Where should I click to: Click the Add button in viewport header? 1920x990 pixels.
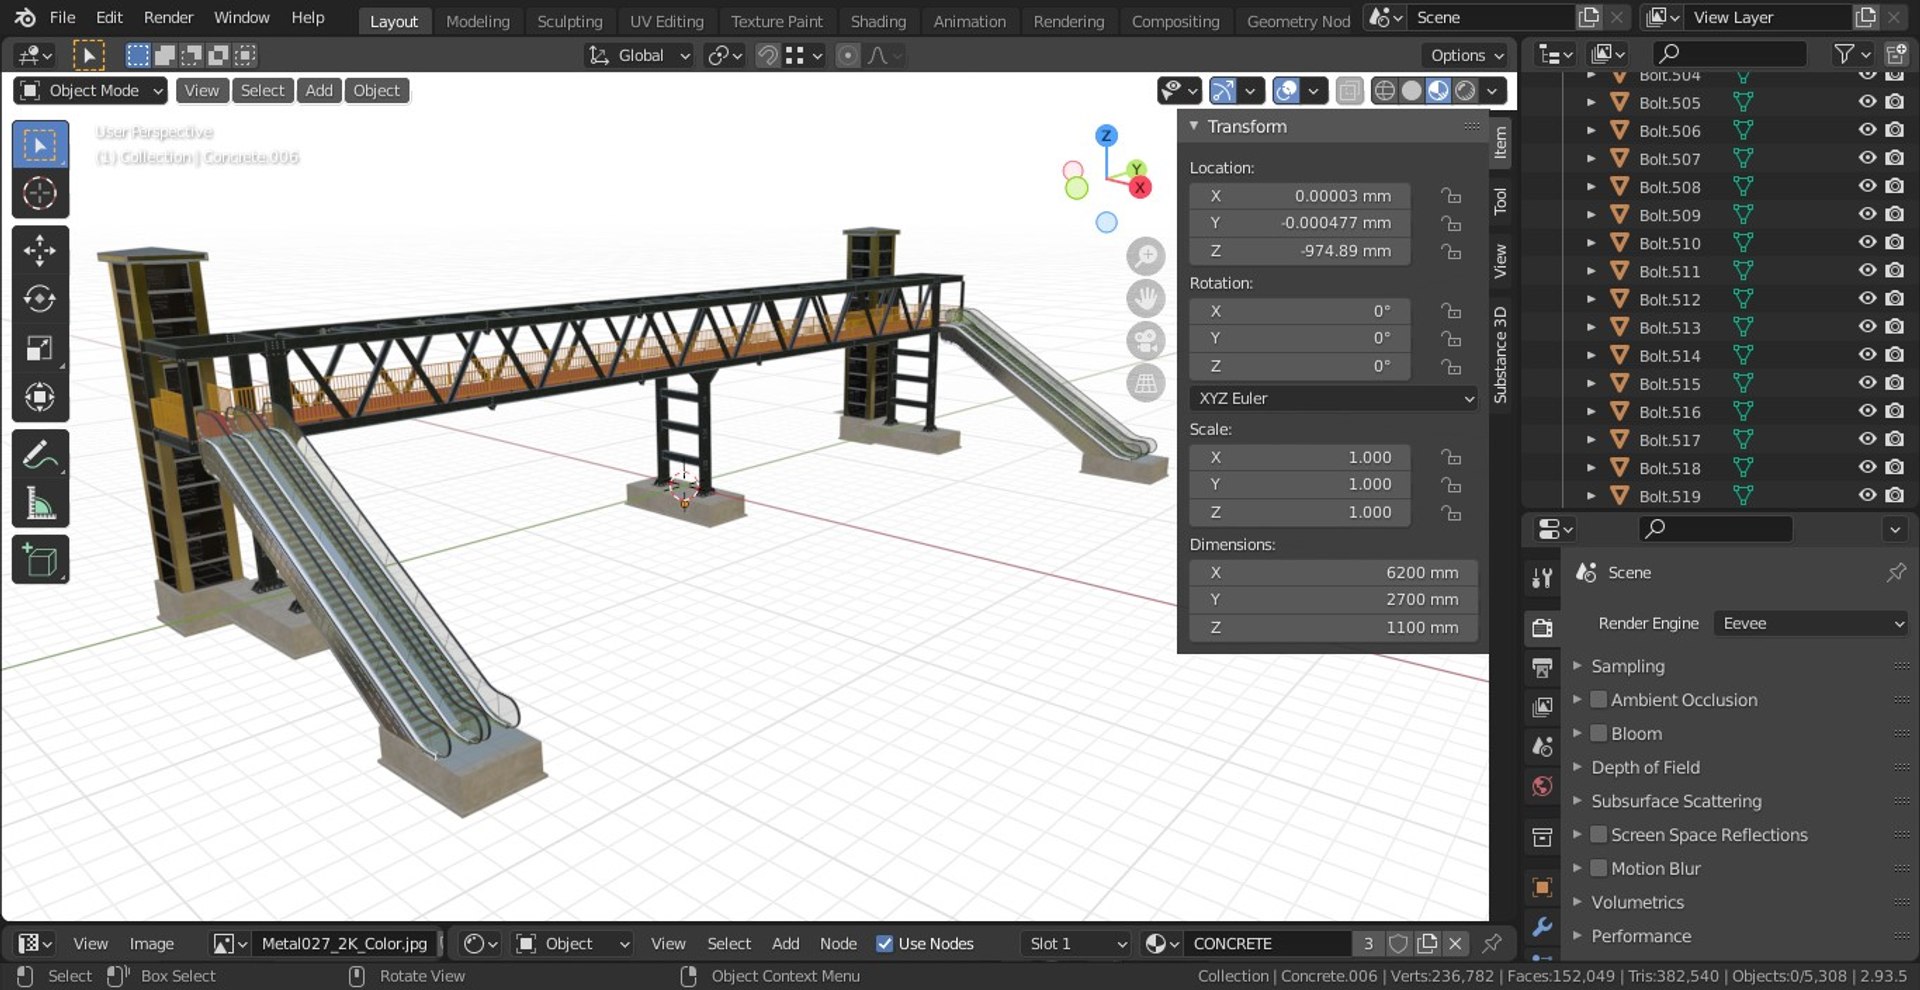319,91
